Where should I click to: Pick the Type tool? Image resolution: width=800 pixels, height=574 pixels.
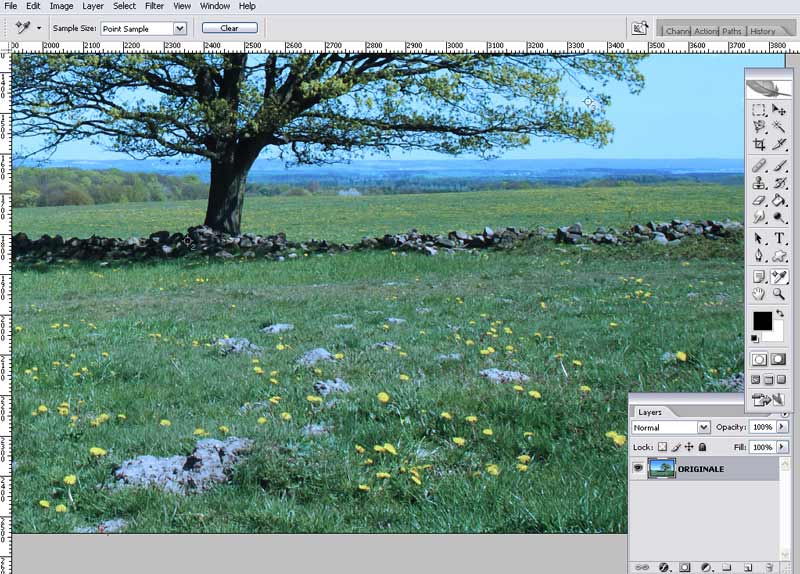tap(778, 238)
